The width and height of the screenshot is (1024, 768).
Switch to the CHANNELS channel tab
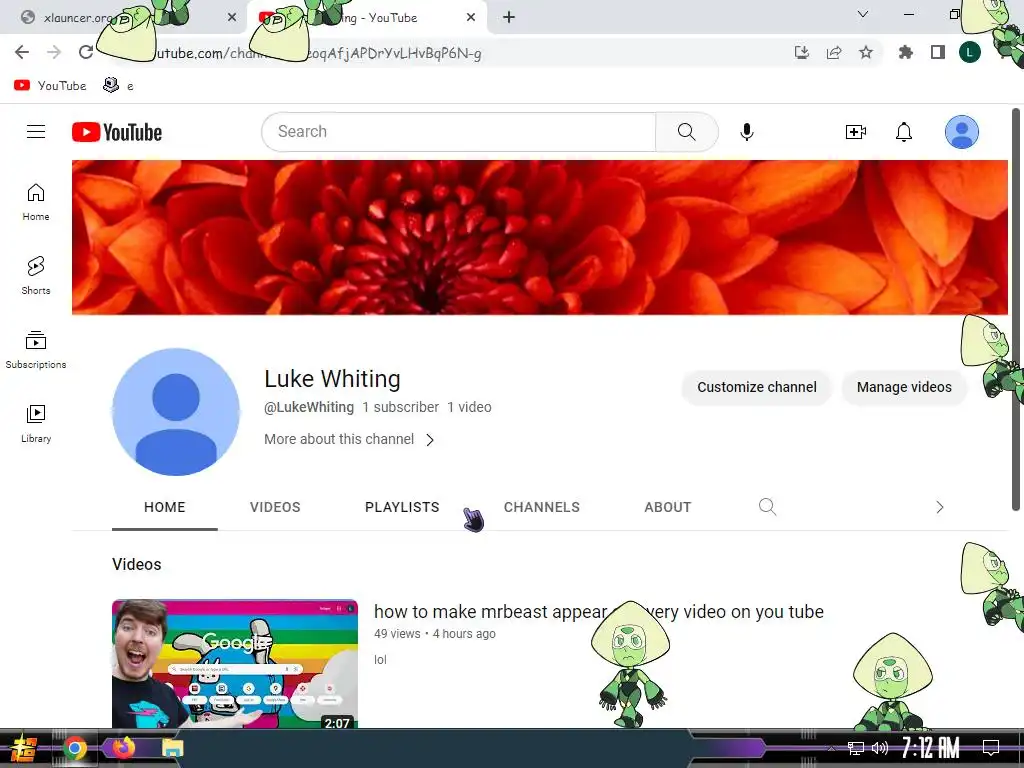[541, 507]
